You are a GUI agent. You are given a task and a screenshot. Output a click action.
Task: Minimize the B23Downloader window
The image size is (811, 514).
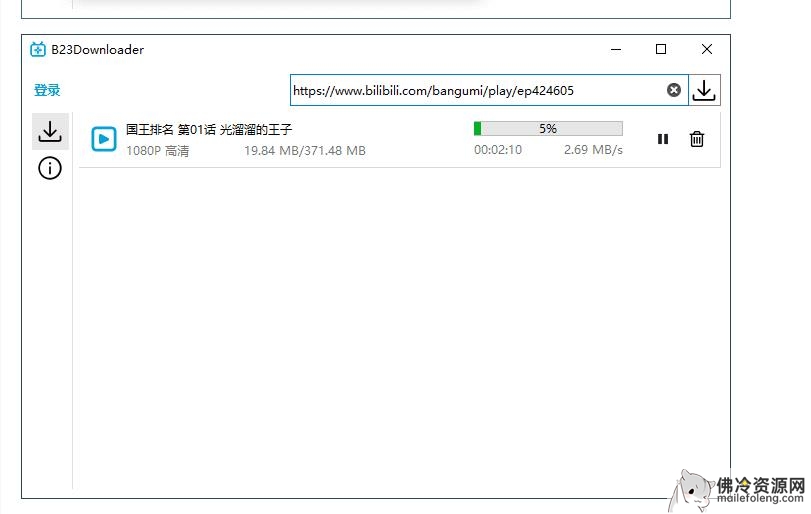click(614, 49)
